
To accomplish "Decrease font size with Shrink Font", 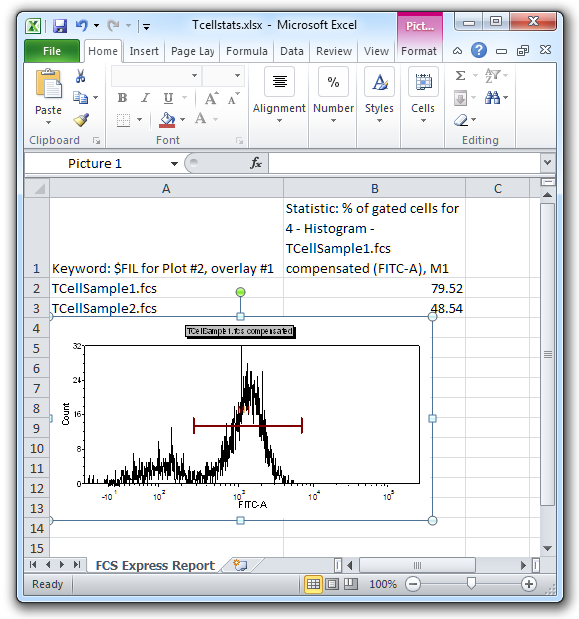I will click(233, 98).
